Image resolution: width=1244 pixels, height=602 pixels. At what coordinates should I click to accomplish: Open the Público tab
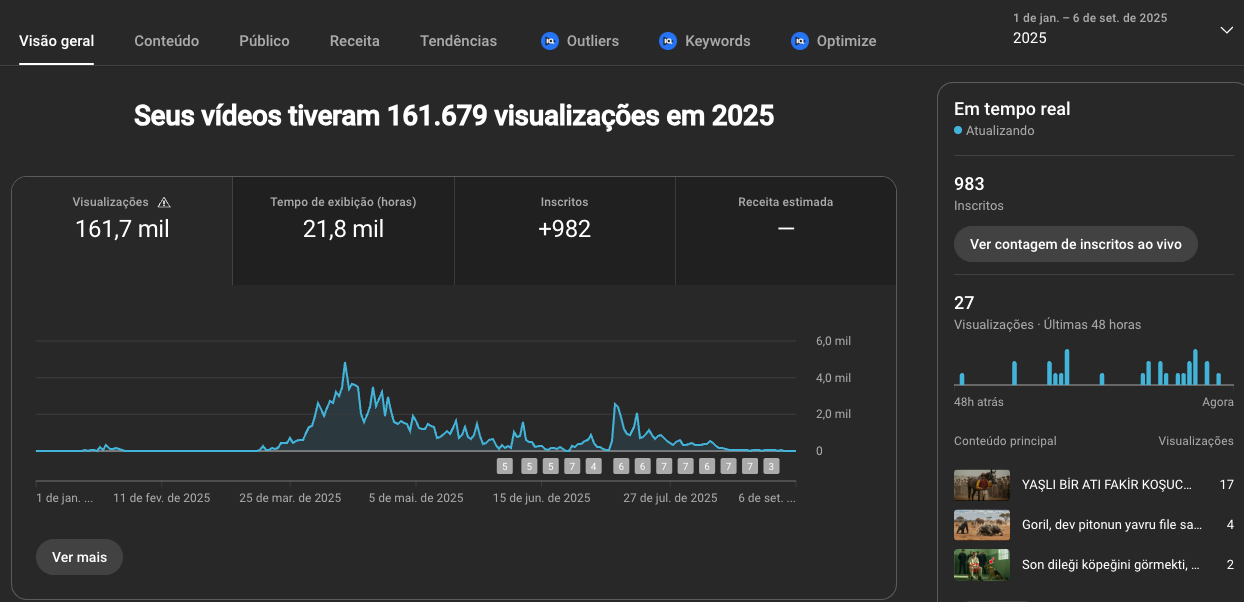pyautogui.click(x=264, y=41)
